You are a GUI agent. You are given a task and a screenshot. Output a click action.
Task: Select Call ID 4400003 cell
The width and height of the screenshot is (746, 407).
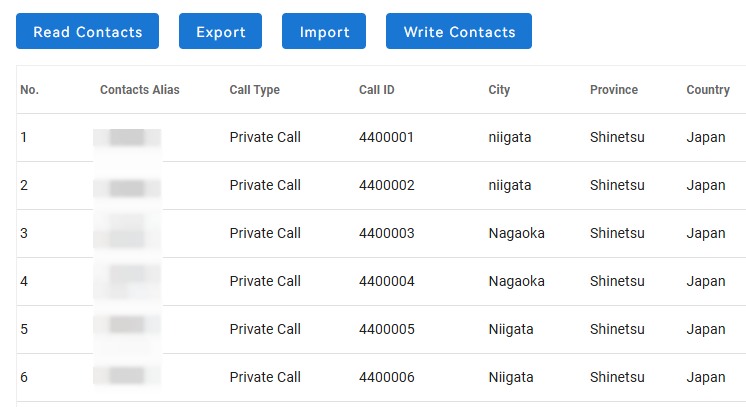[x=386, y=233]
